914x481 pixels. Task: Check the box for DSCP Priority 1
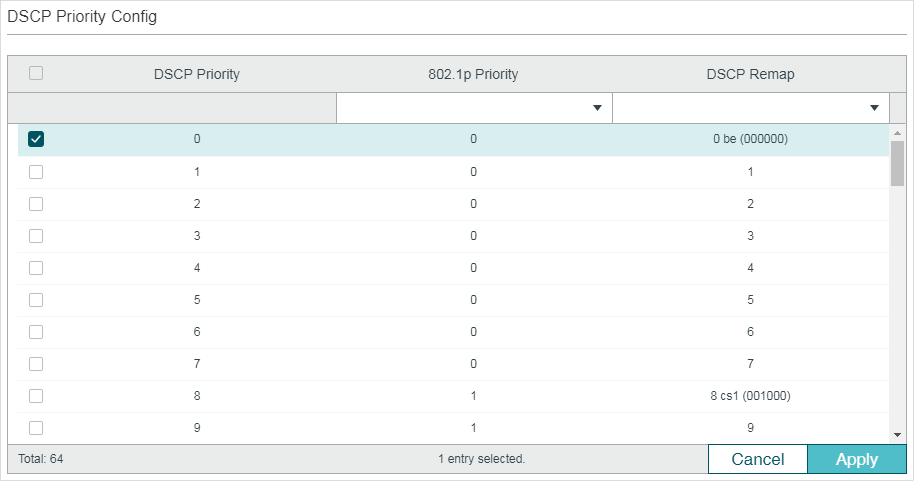click(x=36, y=172)
